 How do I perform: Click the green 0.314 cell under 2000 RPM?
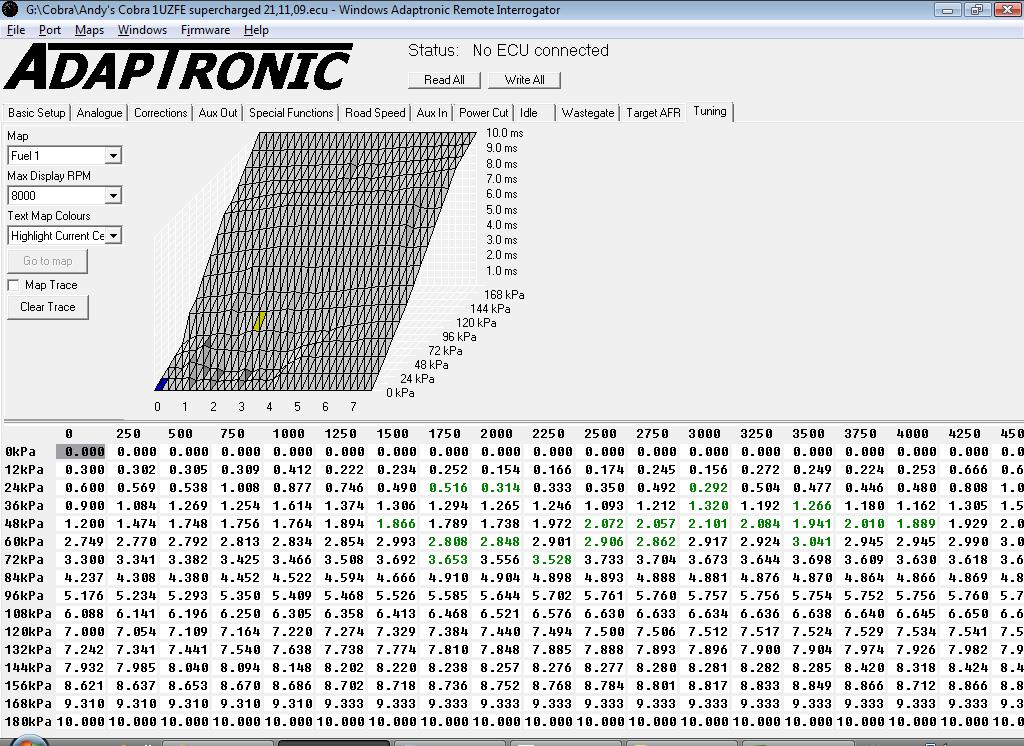point(500,488)
